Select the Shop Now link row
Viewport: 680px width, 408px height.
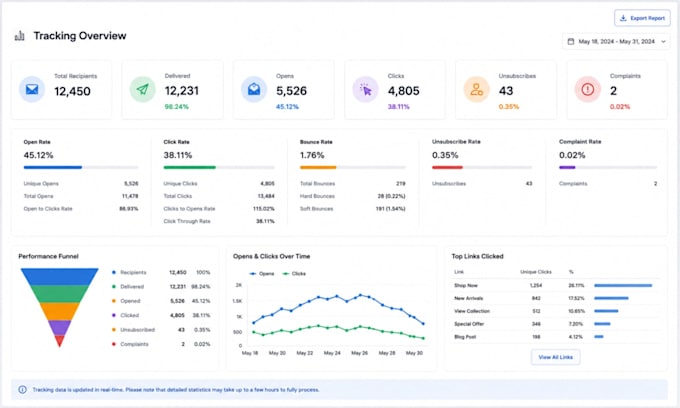point(556,285)
